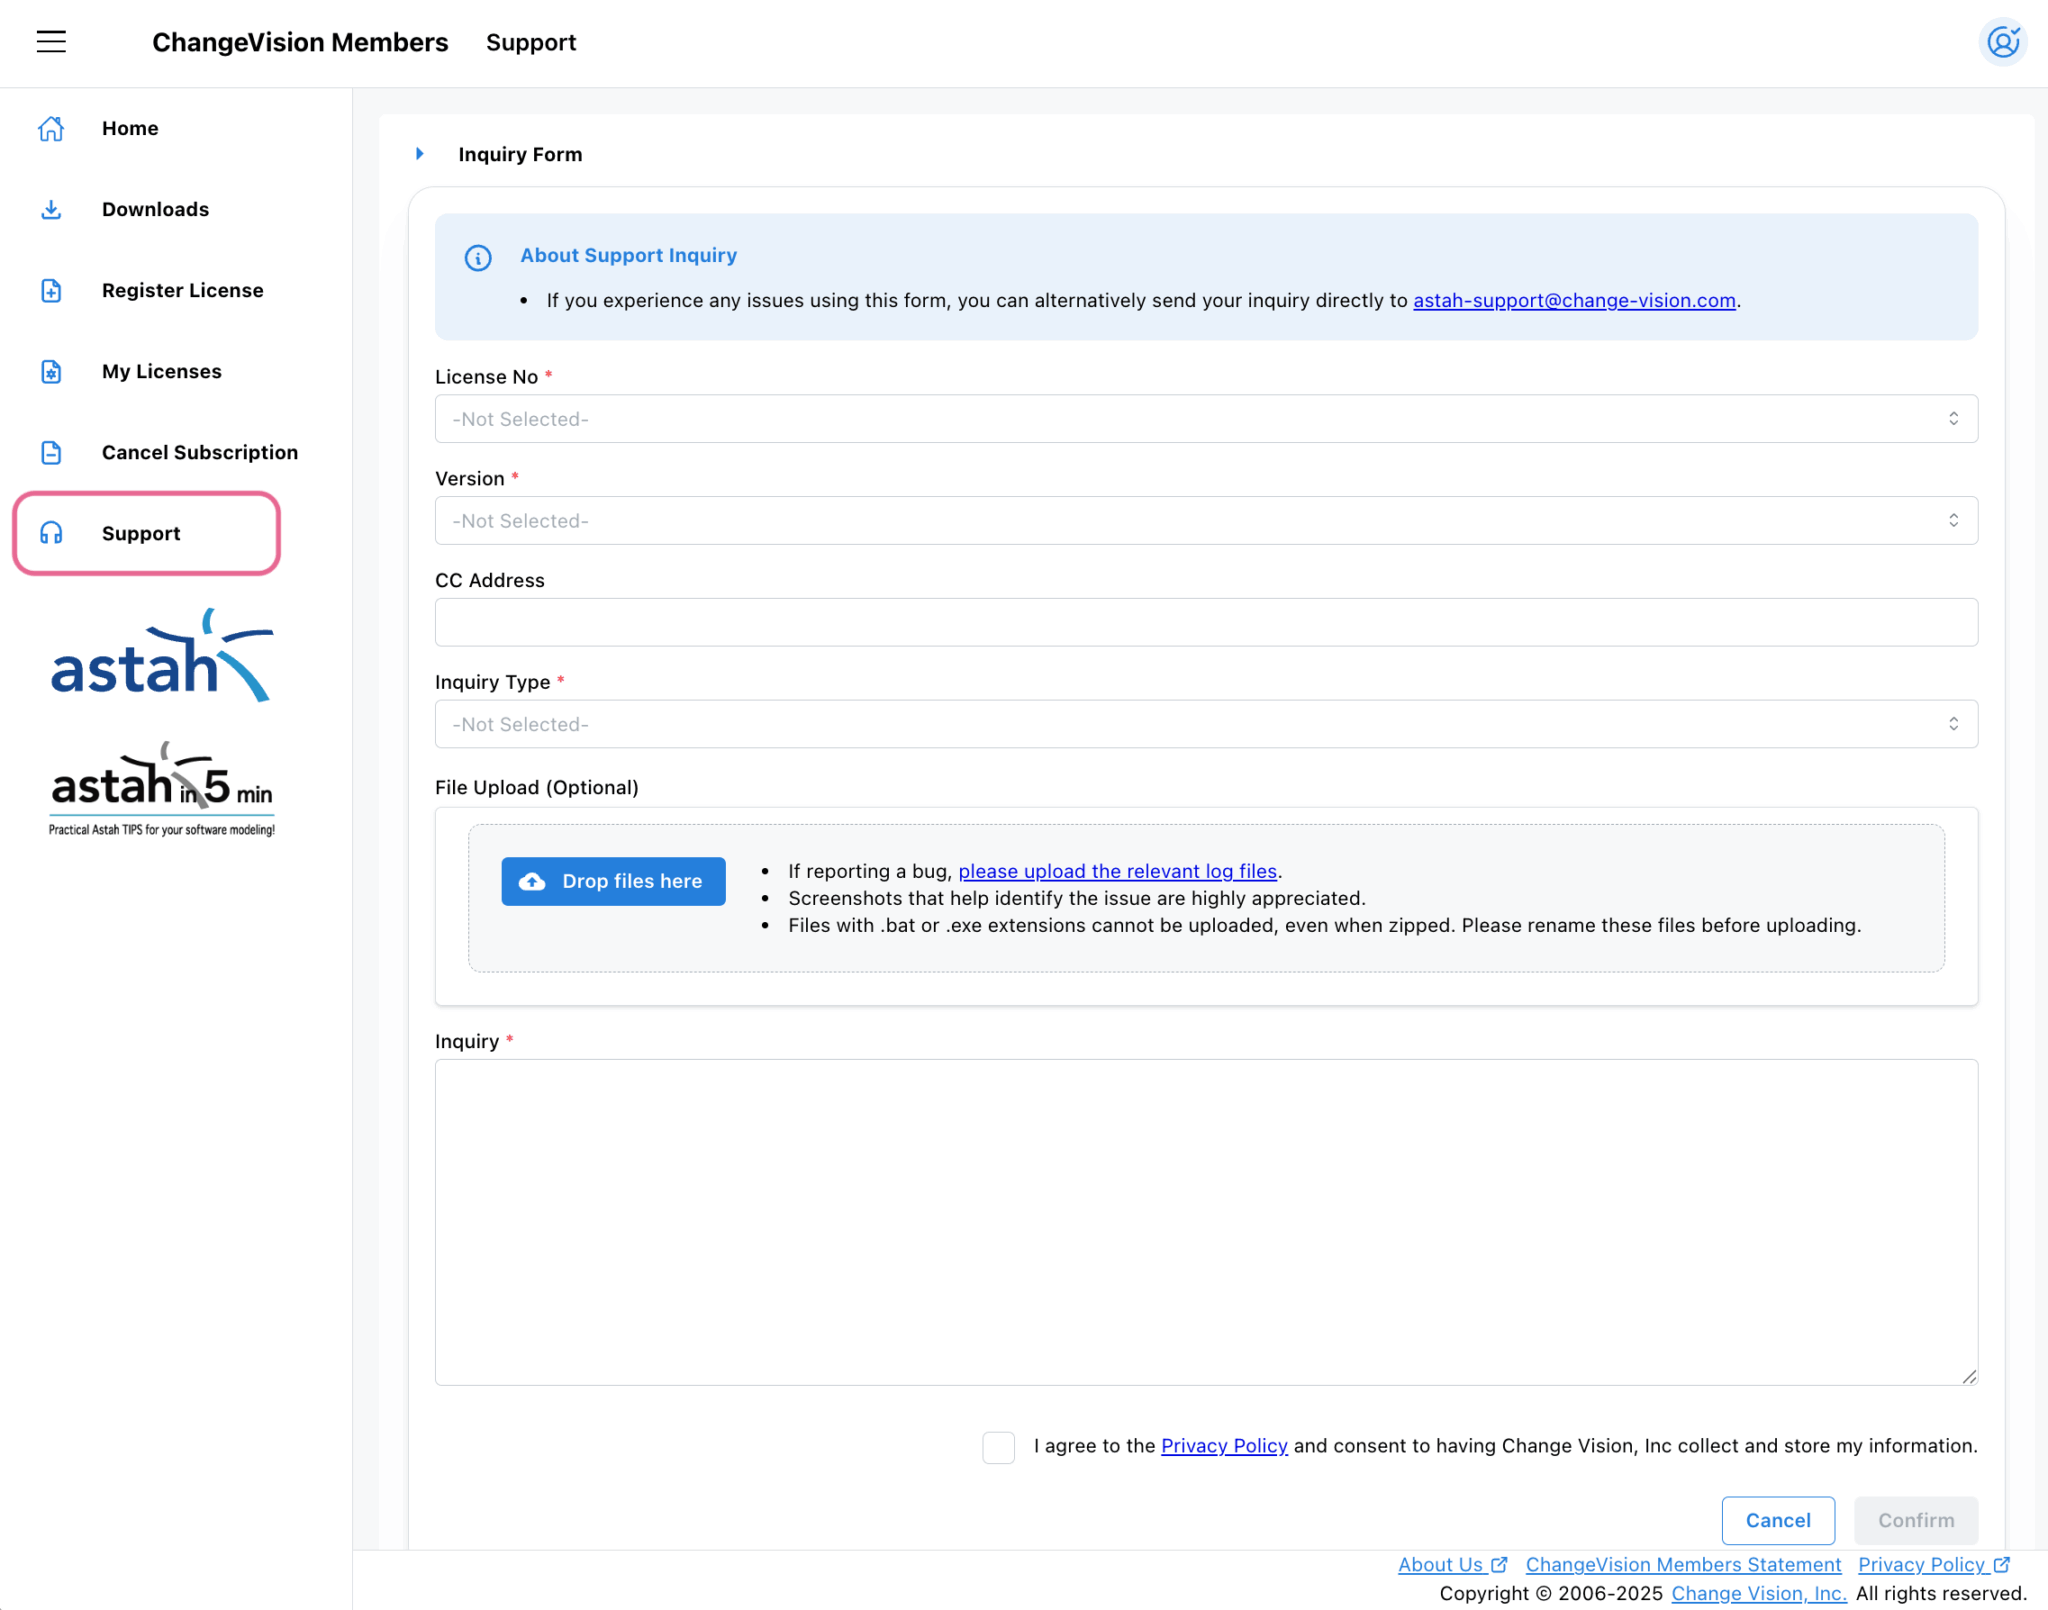
Task: Open the License No dropdown
Action: point(1205,419)
